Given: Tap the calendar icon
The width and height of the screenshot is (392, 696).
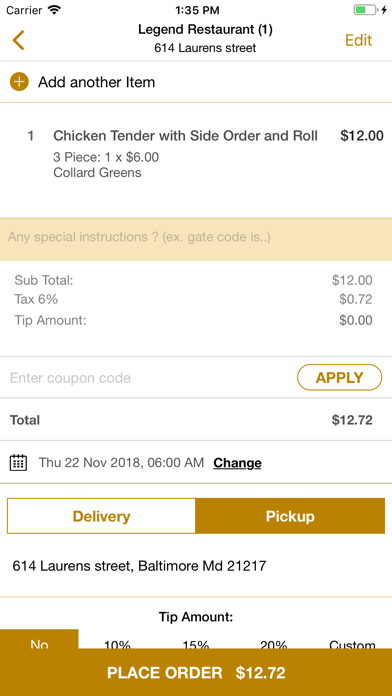Looking at the screenshot, I should point(18,463).
